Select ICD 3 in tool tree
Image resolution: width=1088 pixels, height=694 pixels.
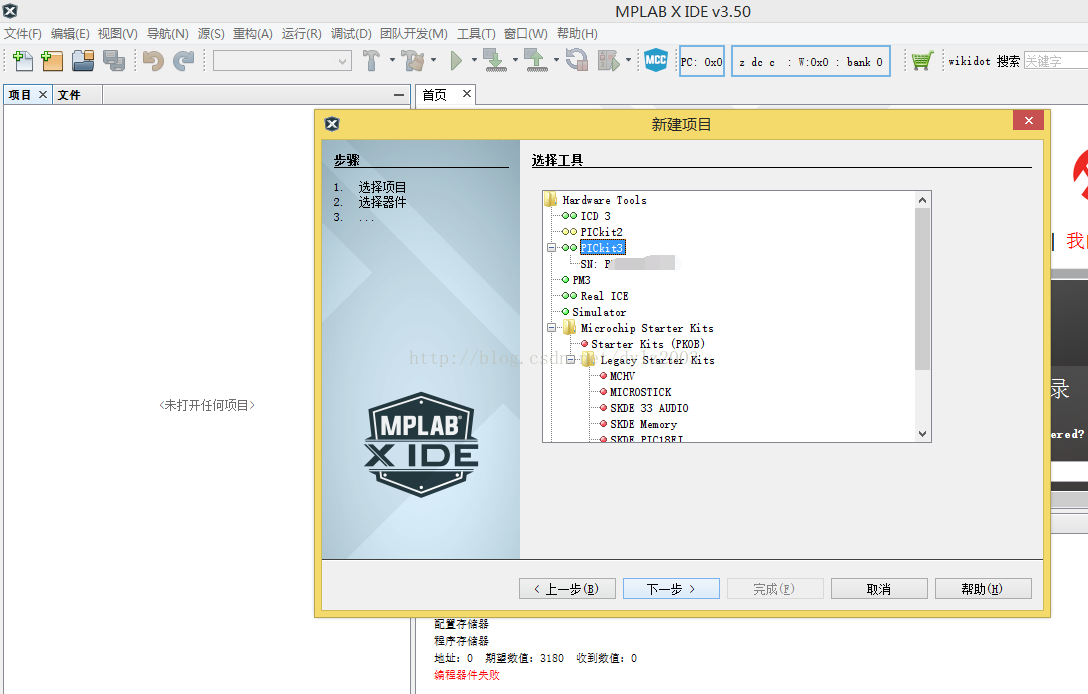click(x=595, y=216)
